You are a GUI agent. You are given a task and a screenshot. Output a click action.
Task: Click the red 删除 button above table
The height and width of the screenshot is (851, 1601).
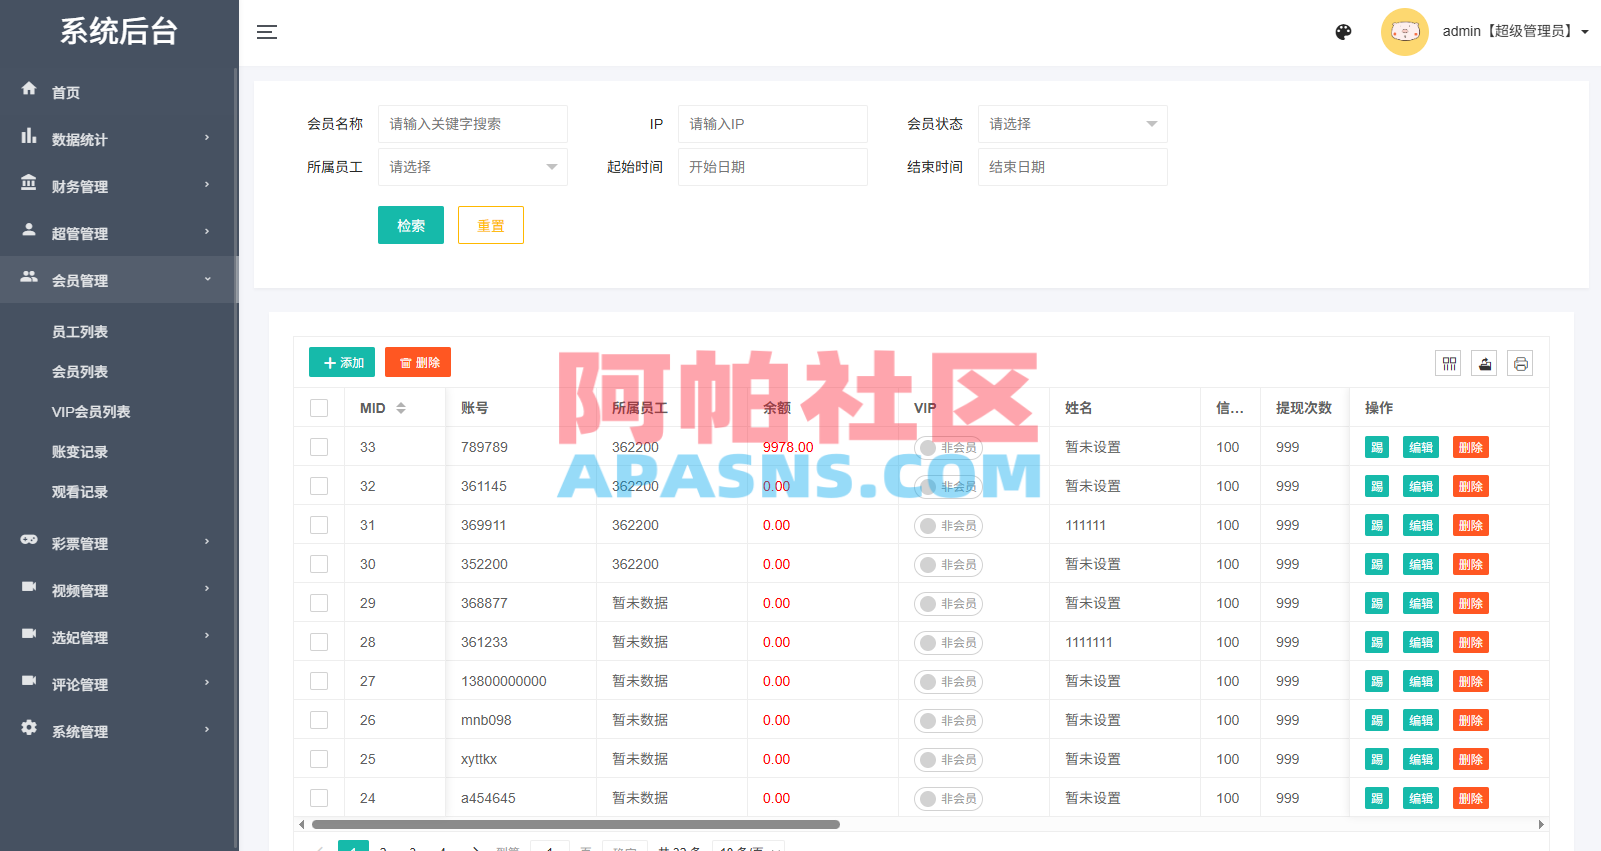[x=418, y=362]
